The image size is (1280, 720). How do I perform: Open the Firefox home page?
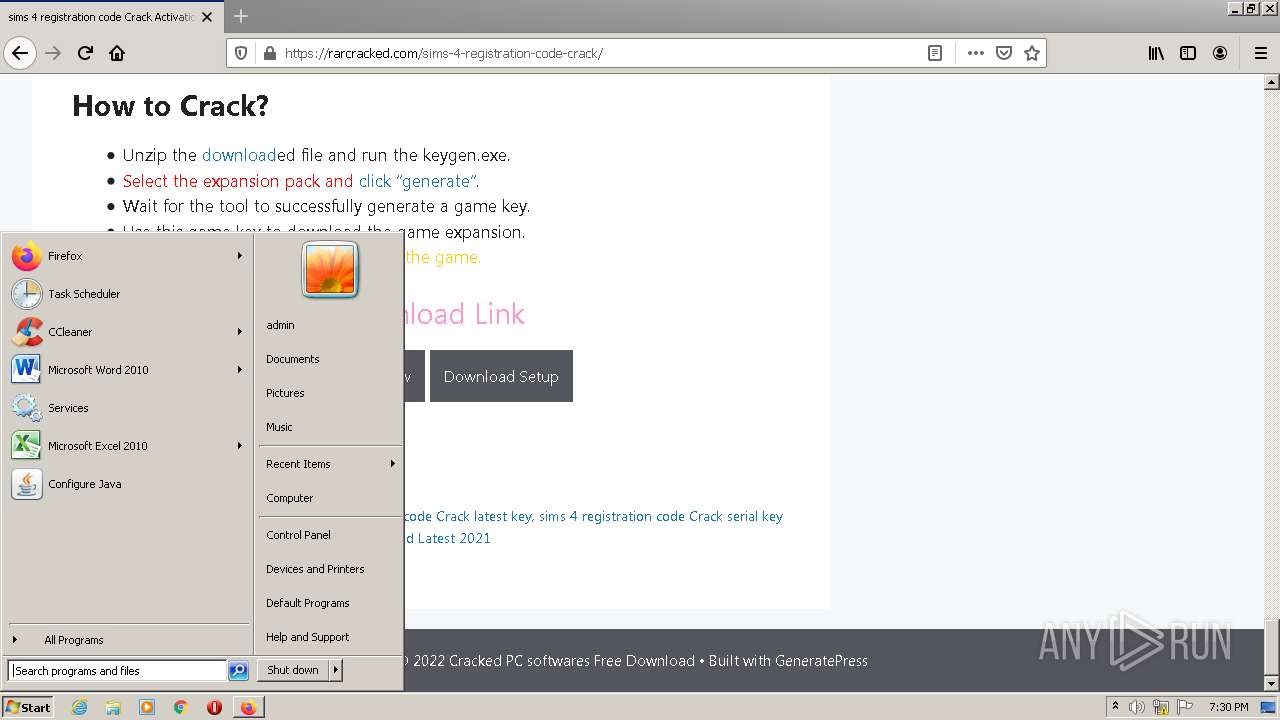point(117,53)
